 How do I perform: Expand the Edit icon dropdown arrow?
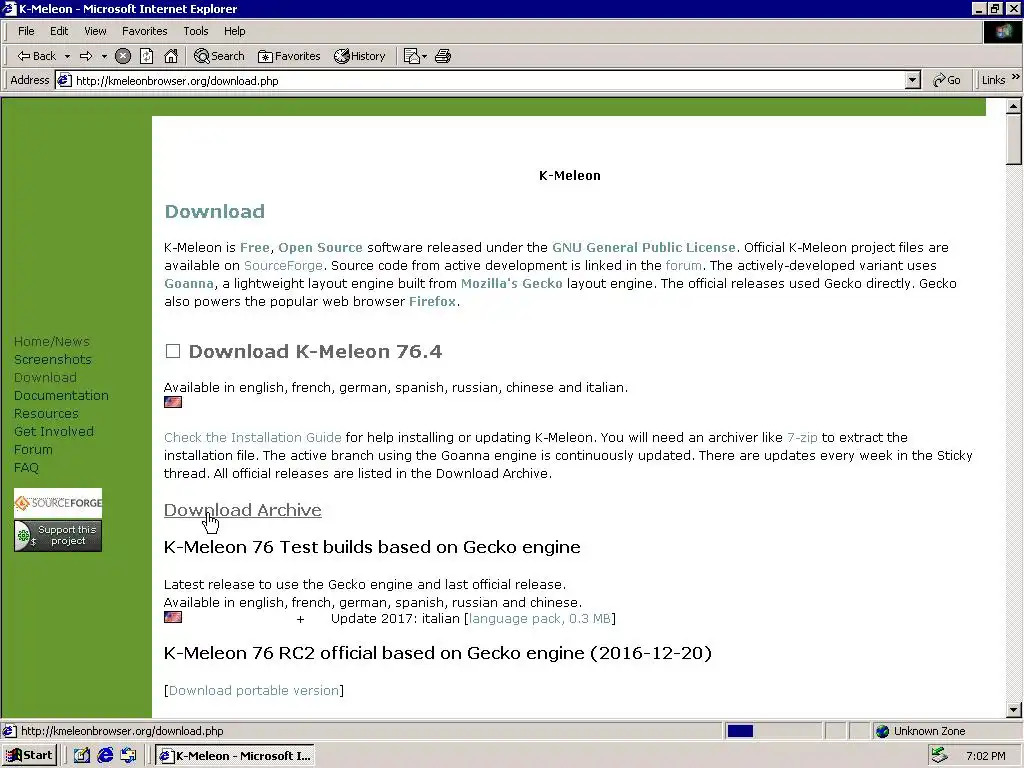[424, 56]
